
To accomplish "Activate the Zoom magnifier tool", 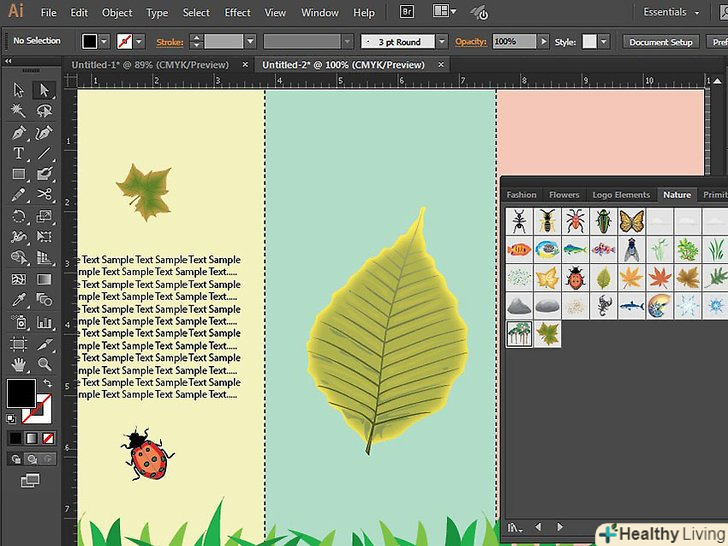I will click(44, 364).
